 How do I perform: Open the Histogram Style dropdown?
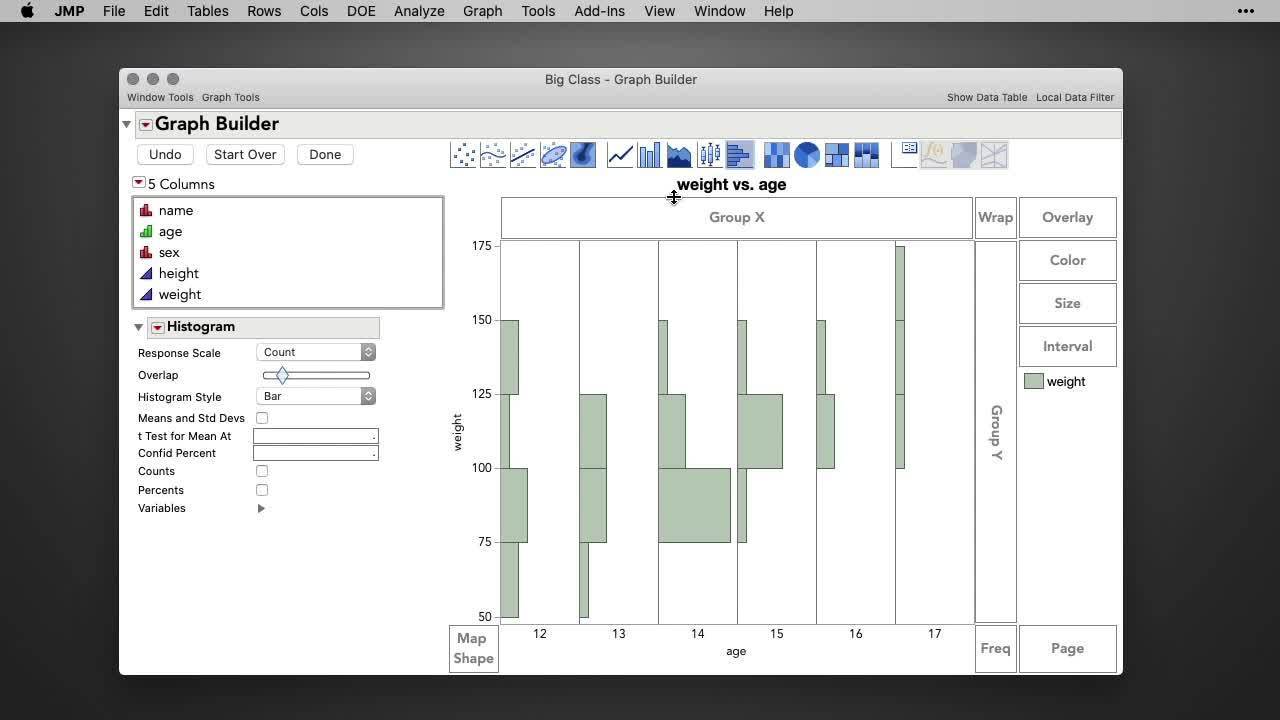point(316,396)
